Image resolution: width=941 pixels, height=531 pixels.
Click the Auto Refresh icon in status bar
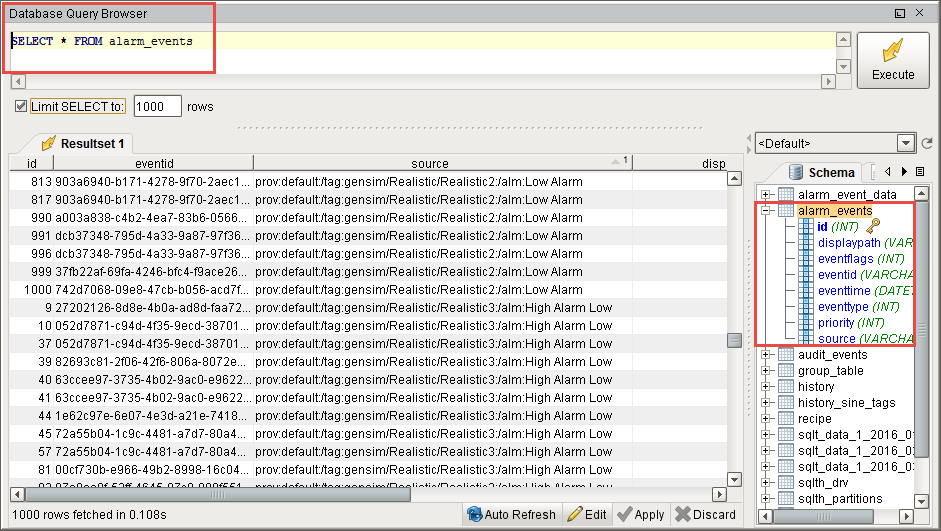[x=475, y=515]
